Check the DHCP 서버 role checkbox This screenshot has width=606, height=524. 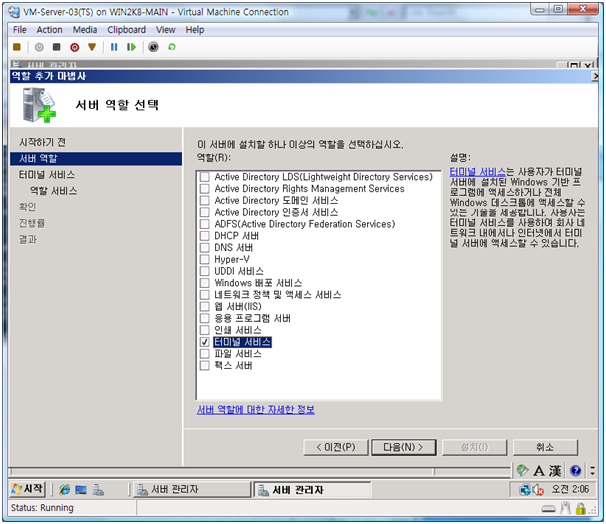[204, 236]
